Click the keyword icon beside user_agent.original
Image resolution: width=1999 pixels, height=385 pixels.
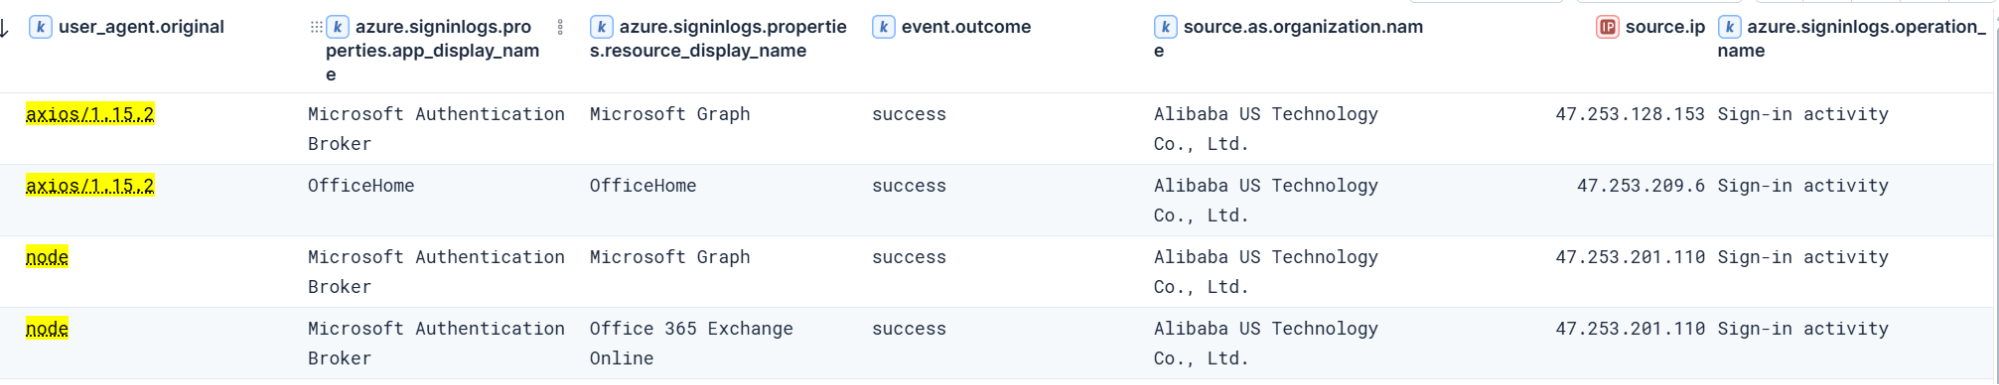click(x=40, y=27)
